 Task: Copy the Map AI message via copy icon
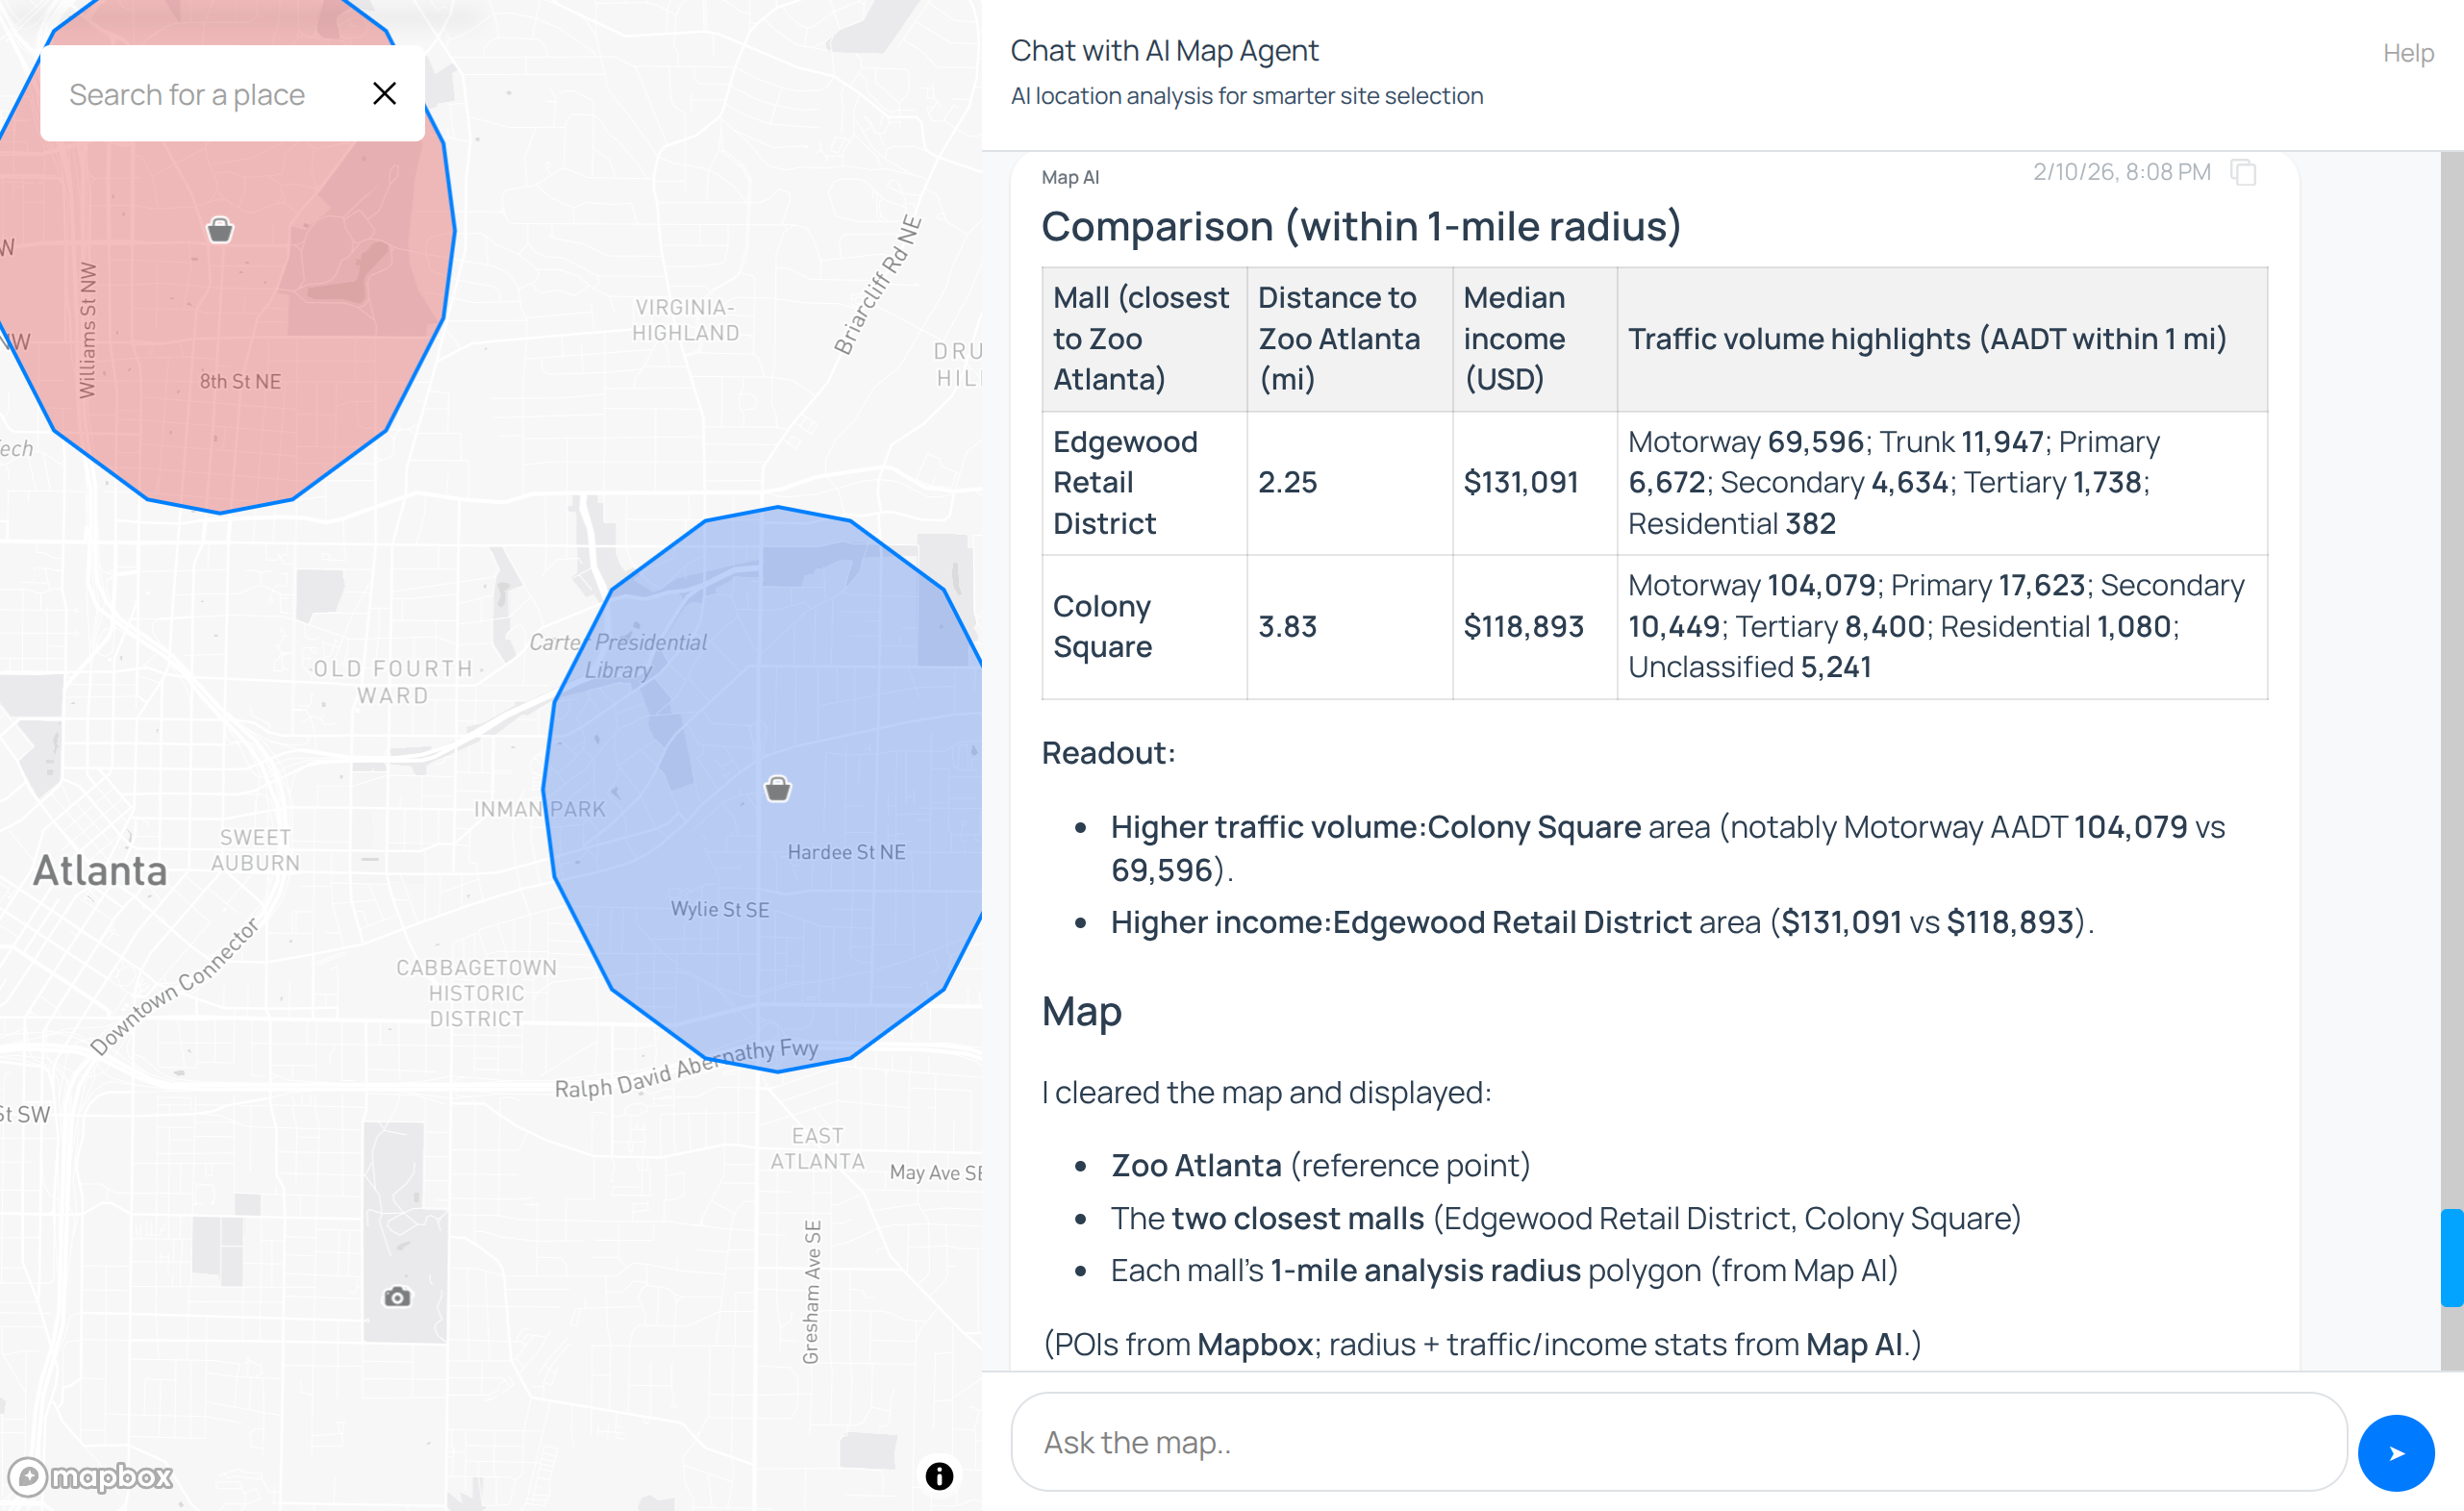point(2243,172)
